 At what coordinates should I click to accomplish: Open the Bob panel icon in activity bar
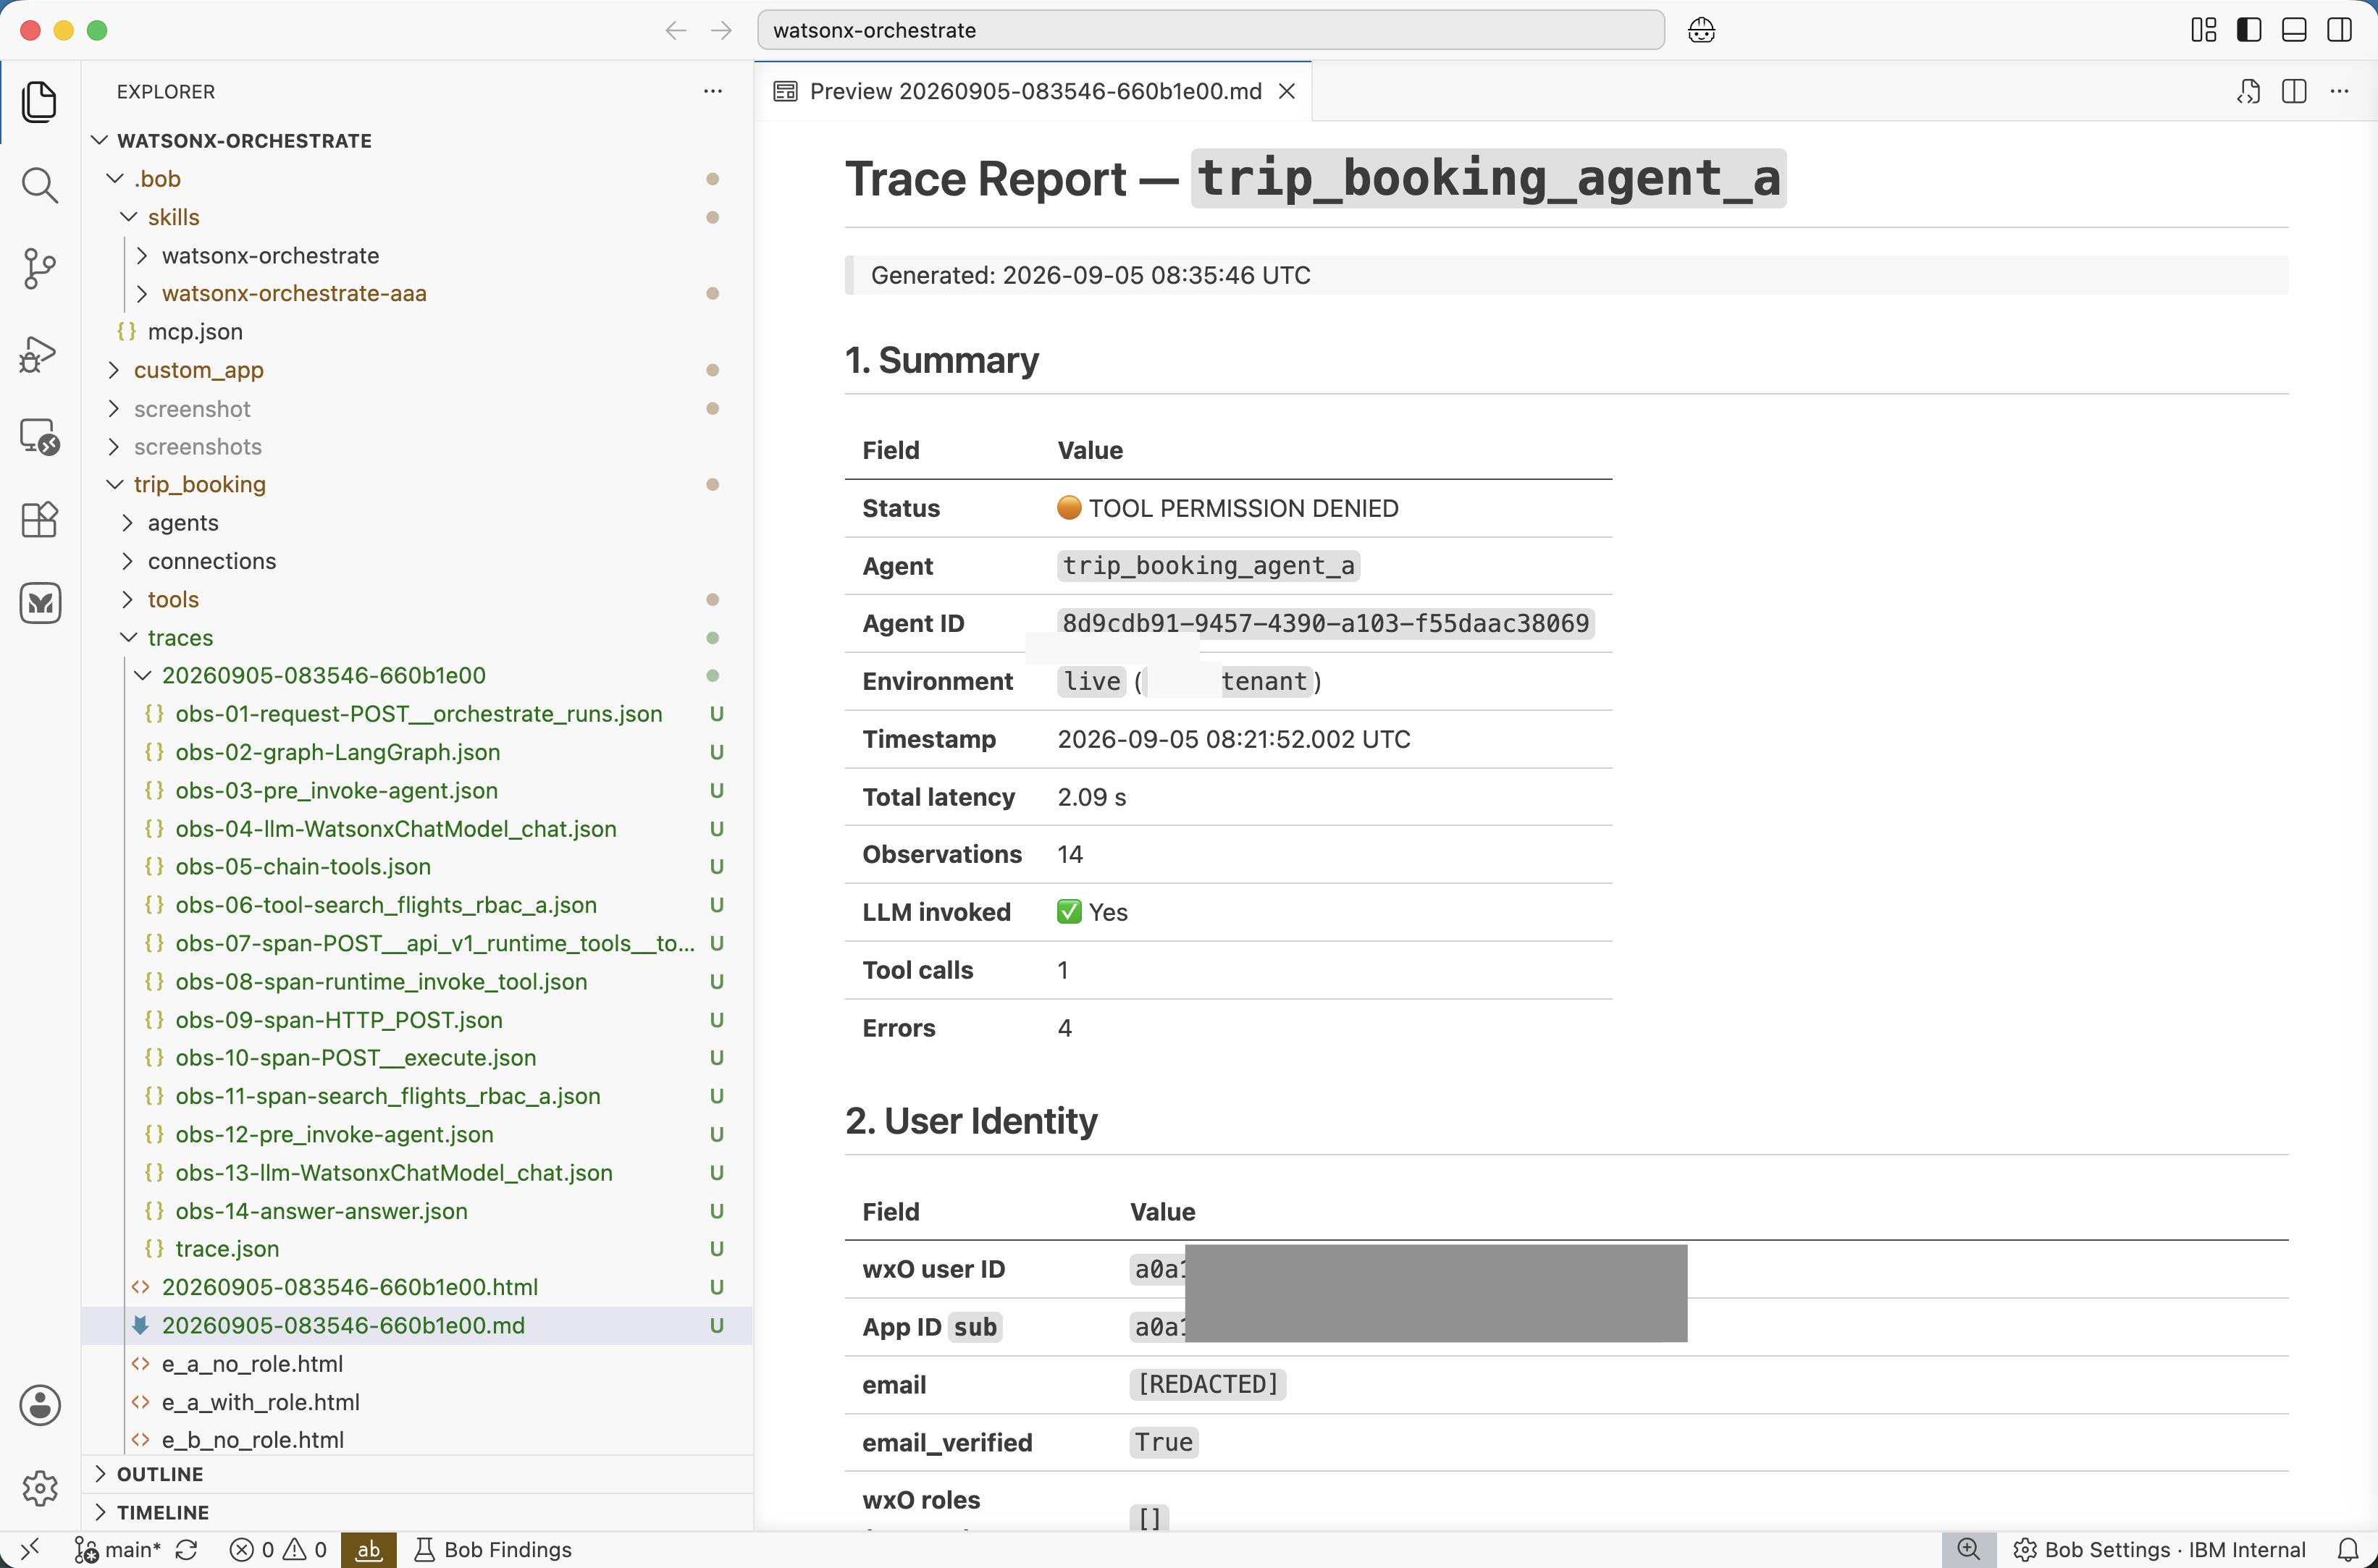point(39,603)
